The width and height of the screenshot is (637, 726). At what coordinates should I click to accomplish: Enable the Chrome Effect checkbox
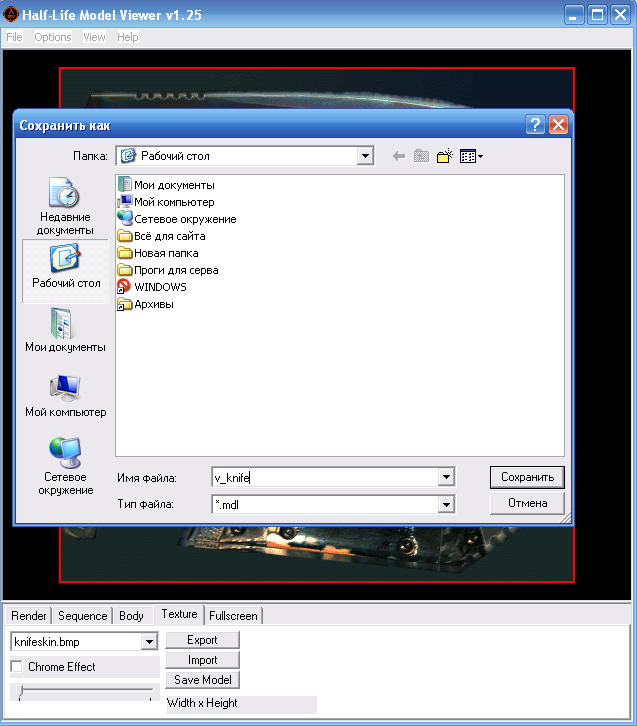tap(17, 667)
